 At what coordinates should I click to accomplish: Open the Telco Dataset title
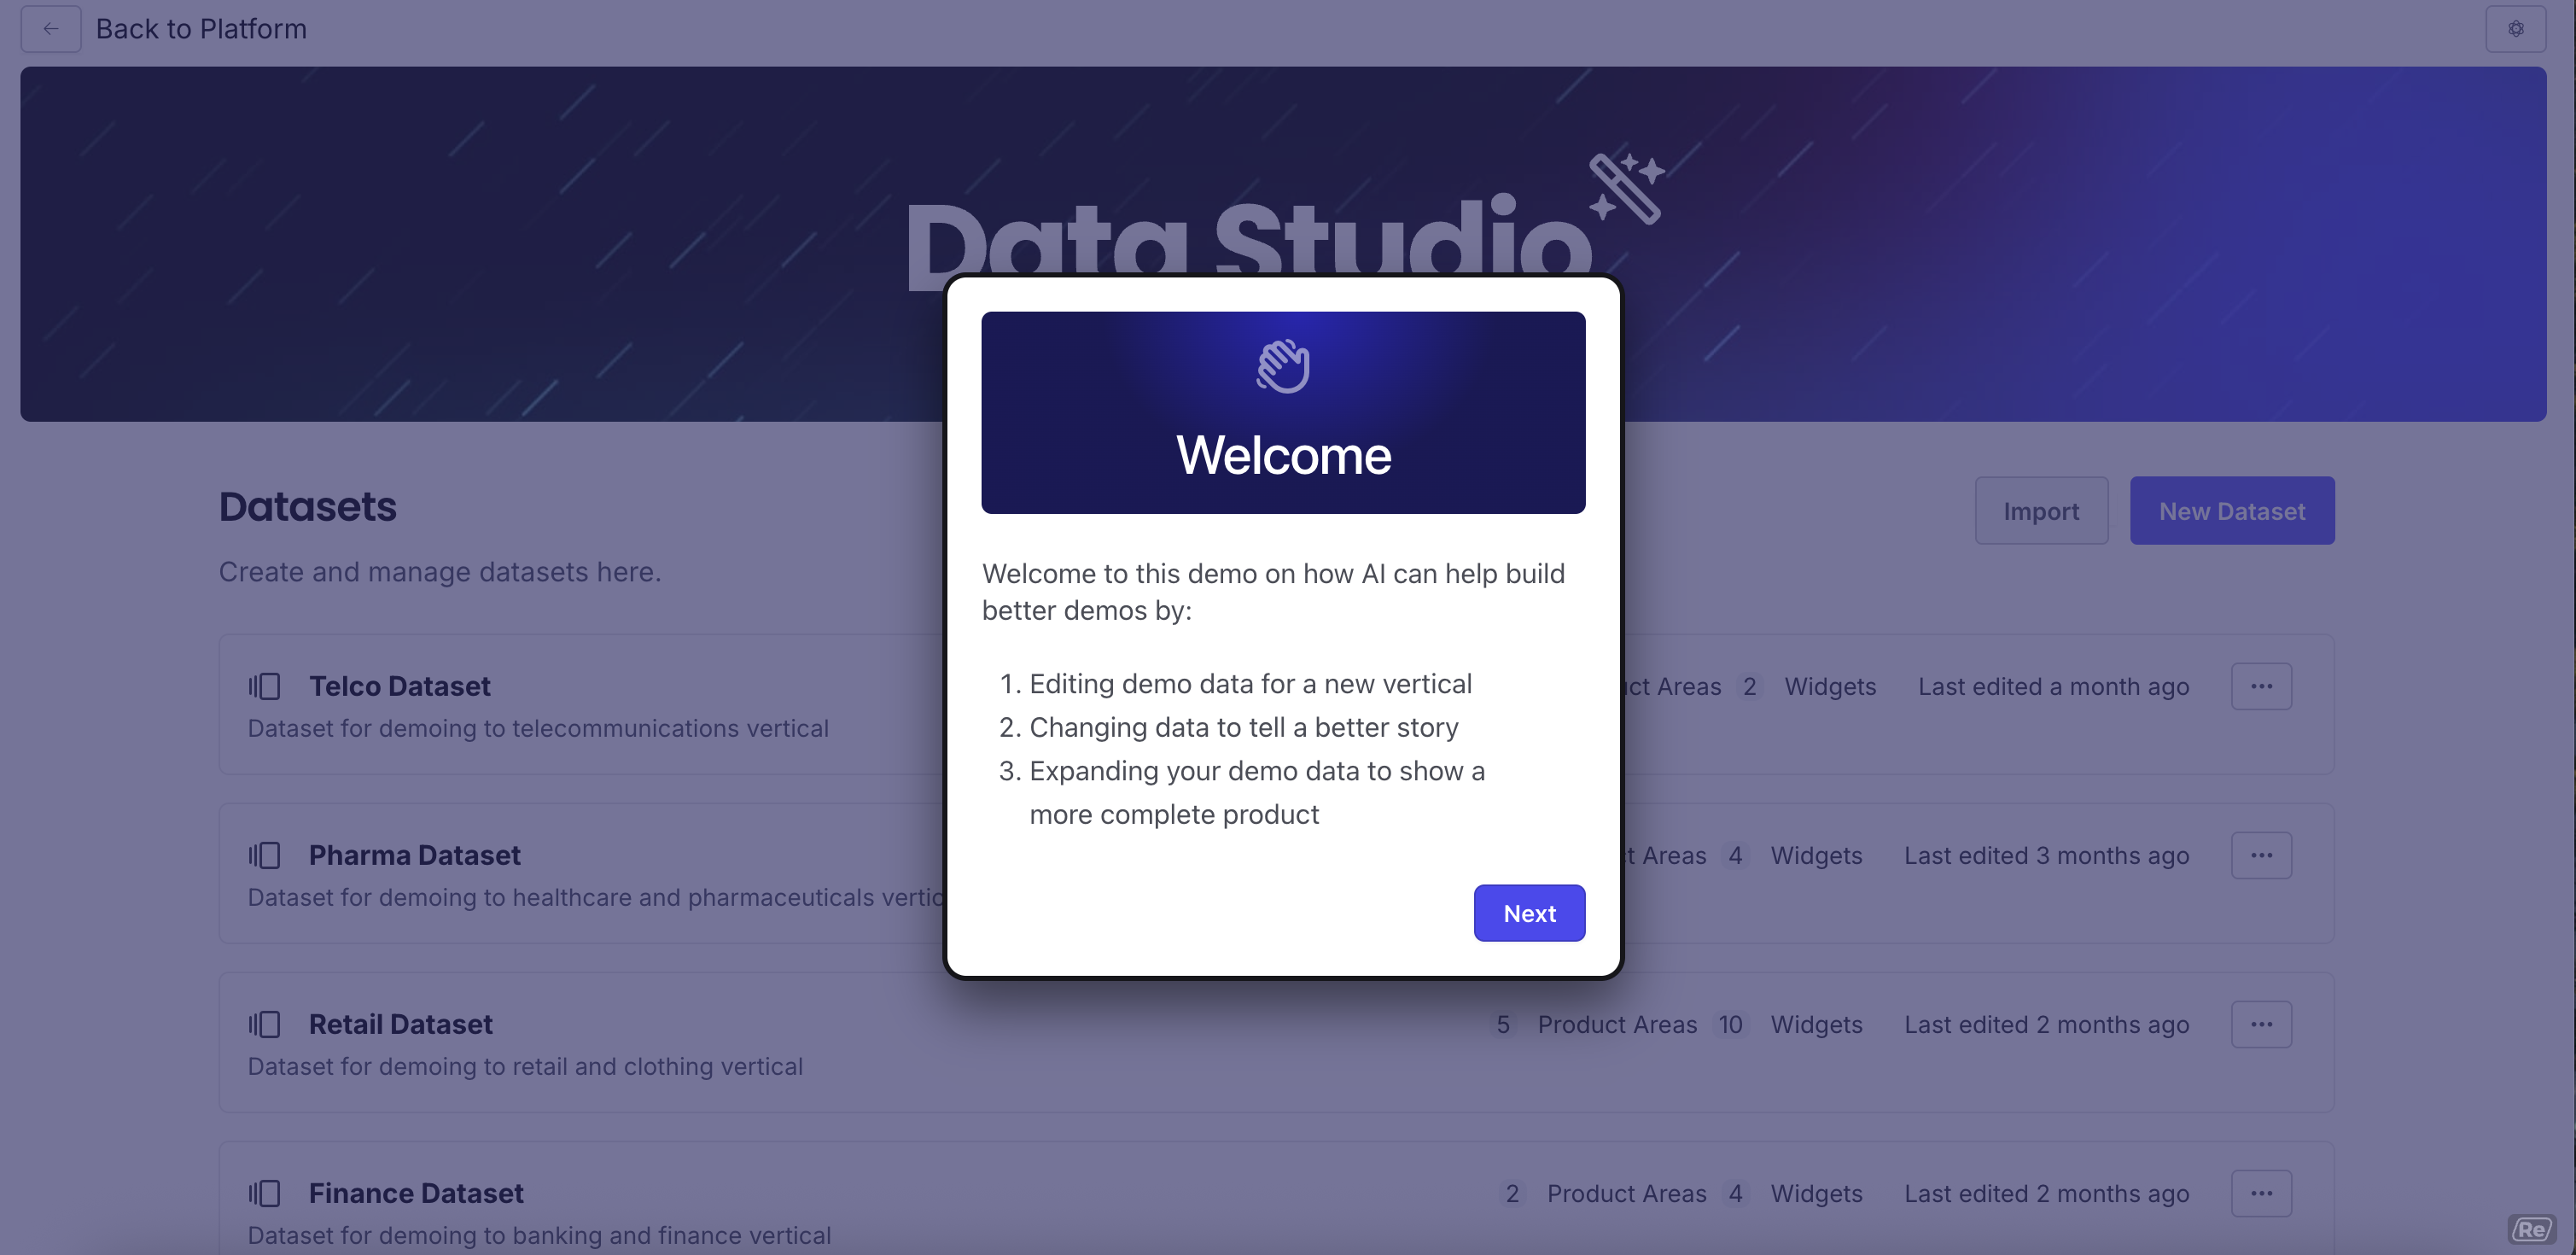coord(399,686)
